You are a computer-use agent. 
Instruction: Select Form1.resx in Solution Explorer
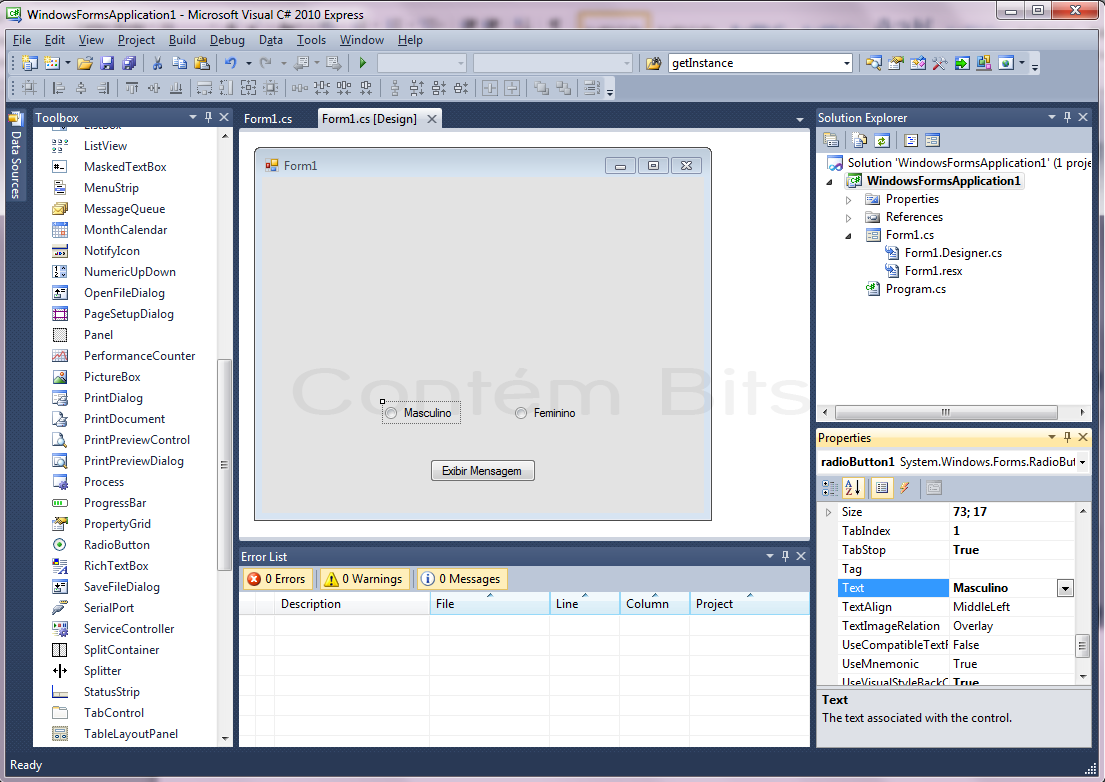933,271
